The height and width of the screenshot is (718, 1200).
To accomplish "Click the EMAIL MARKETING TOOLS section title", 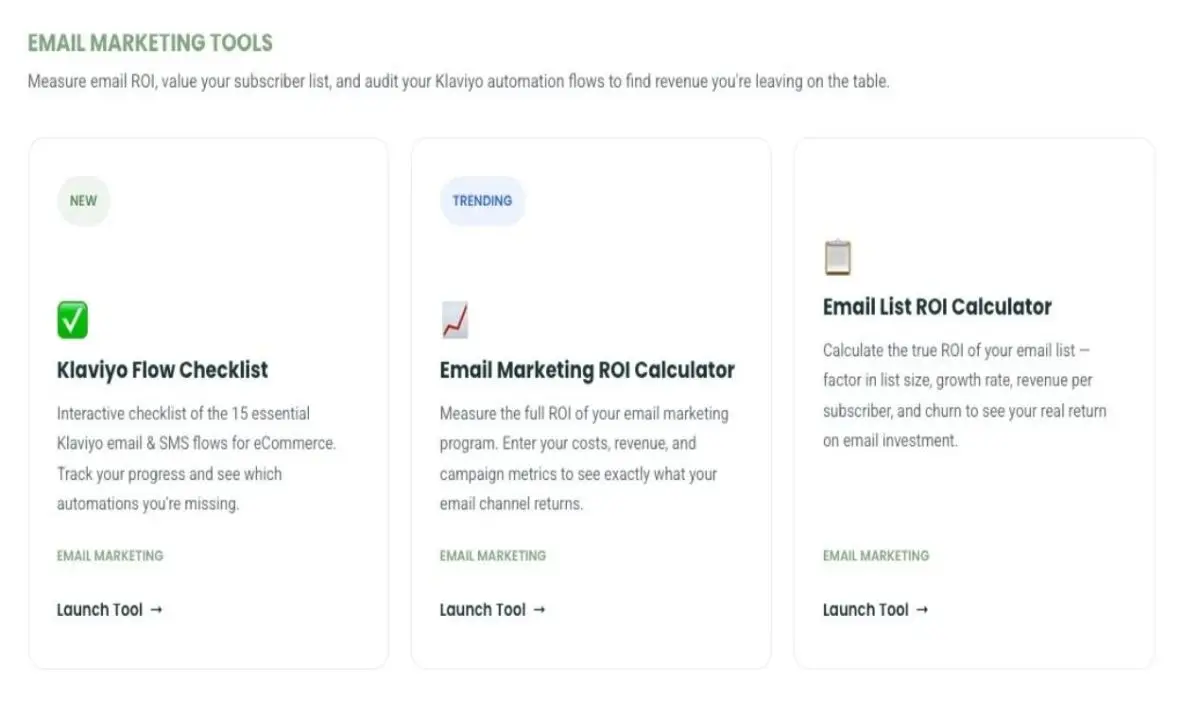I will point(150,43).
